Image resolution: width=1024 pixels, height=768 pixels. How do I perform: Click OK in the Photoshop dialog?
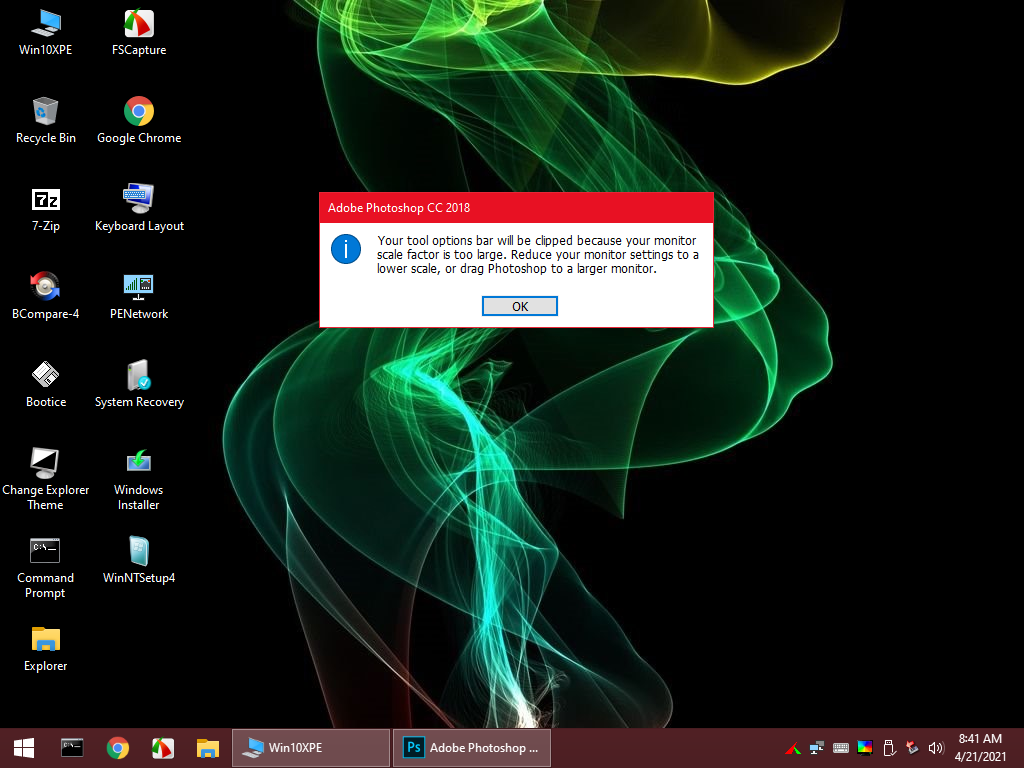tap(520, 306)
